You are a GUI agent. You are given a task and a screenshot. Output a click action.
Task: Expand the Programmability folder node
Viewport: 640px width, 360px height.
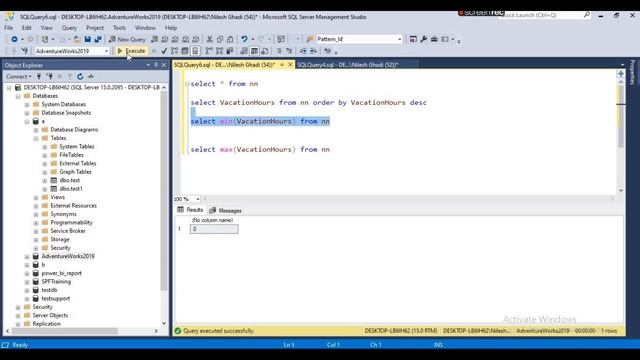tap(36, 223)
